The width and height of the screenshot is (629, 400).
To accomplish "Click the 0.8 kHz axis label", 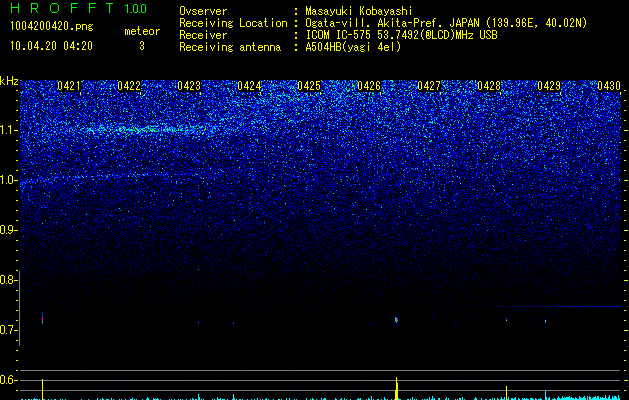I will point(9,280).
